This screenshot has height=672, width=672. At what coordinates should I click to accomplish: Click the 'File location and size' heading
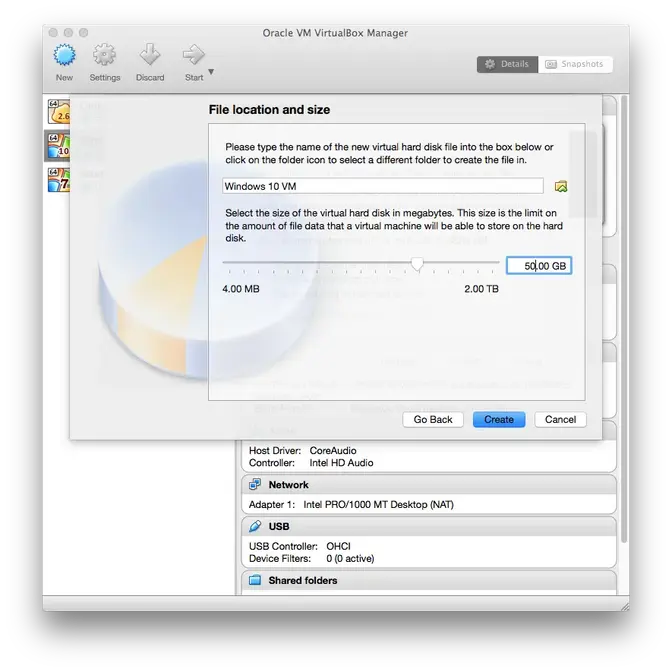[269, 110]
